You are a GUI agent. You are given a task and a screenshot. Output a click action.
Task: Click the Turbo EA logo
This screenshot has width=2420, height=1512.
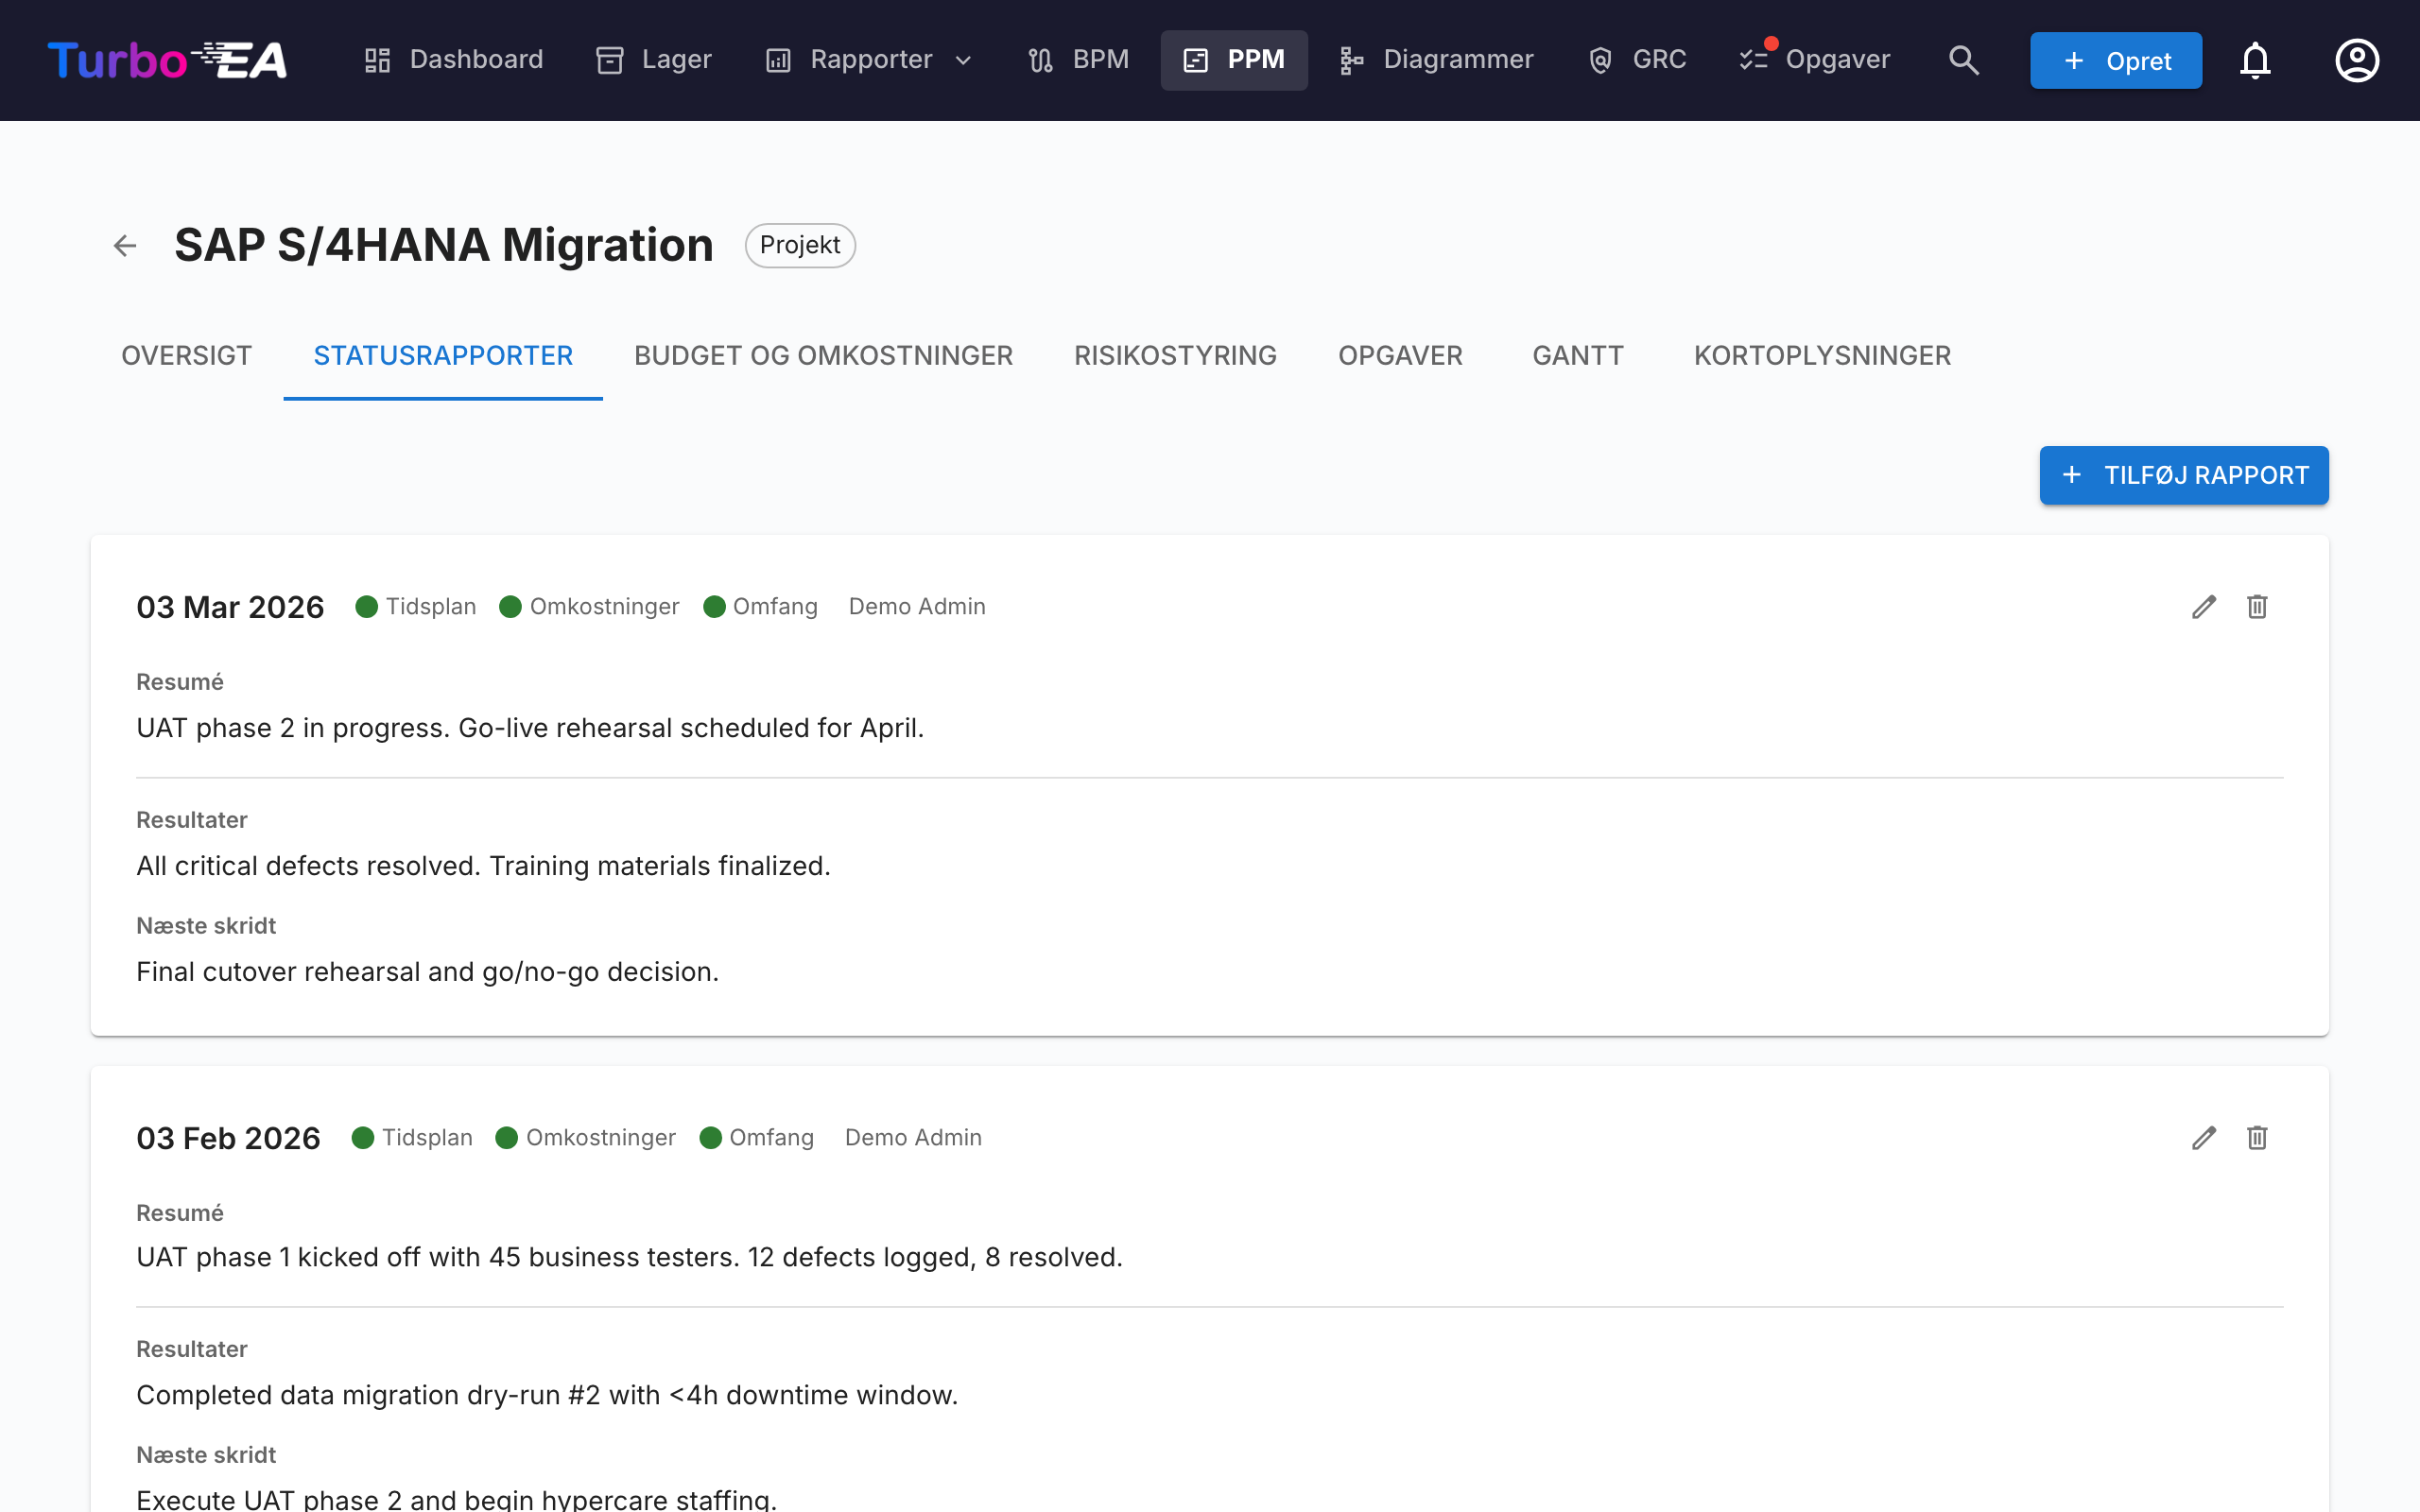[167, 60]
